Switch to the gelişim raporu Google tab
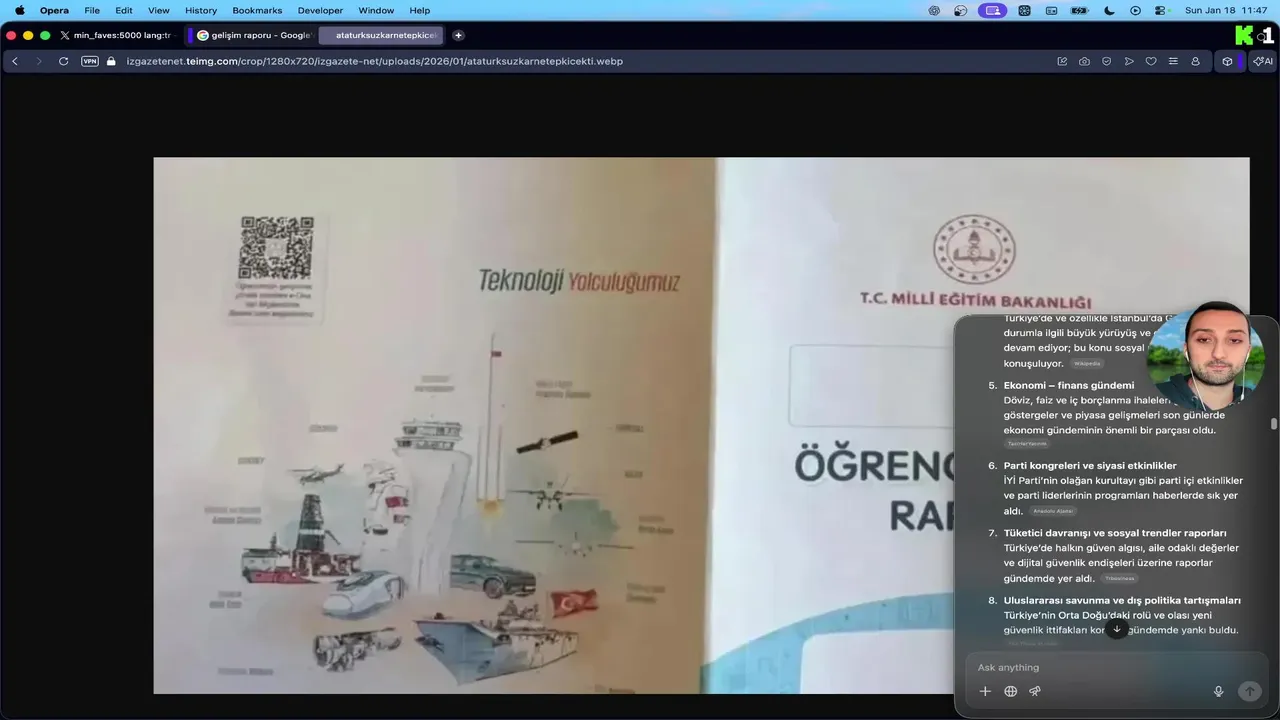This screenshot has height=720, width=1280. click(x=254, y=35)
